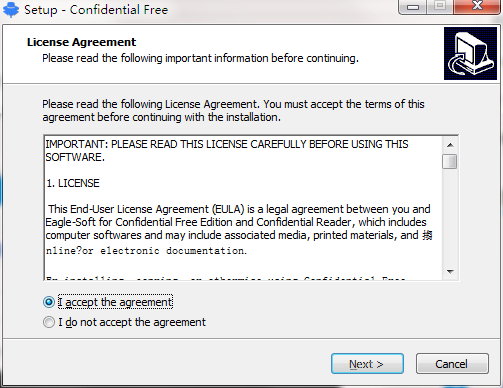Click the "Eagle-Soft for Confidential Free Edition" paragraph line

pyautogui.click(x=236, y=222)
